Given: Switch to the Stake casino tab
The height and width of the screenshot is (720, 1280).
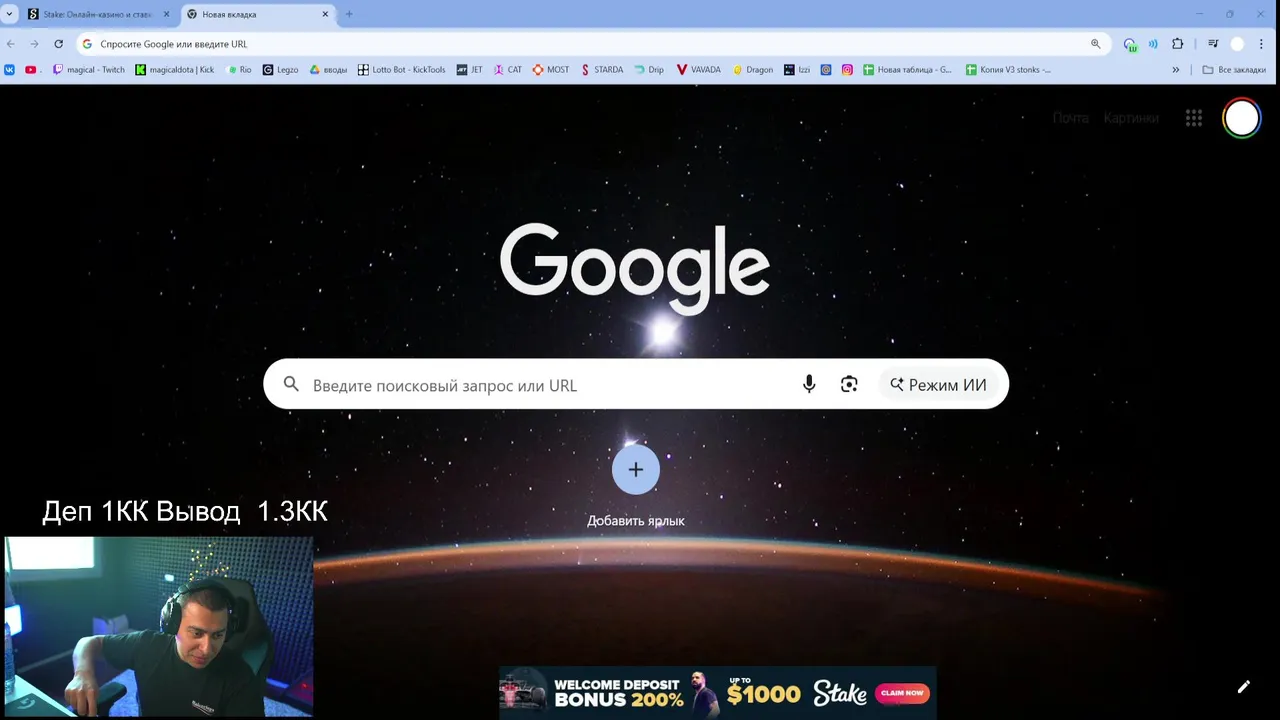Looking at the screenshot, I should pos(97,14).
